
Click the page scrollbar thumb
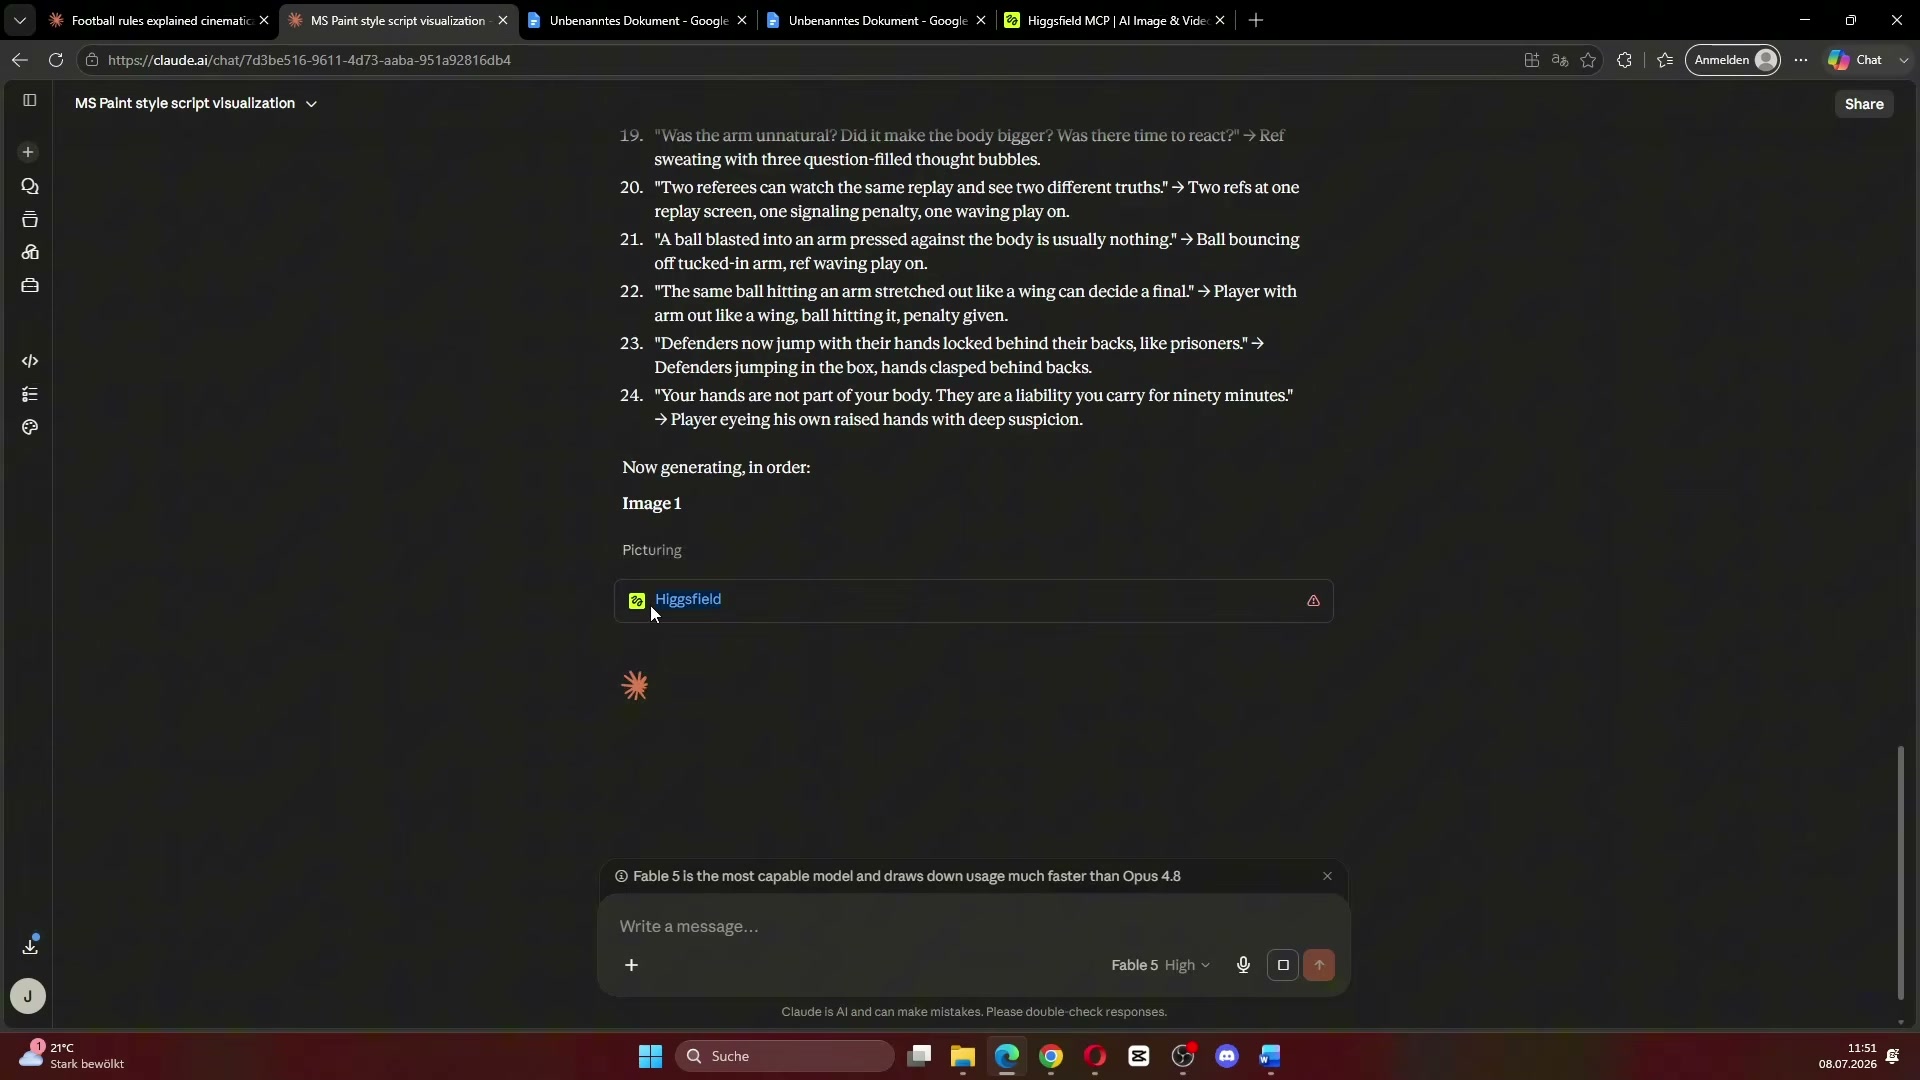point(1901,872)
